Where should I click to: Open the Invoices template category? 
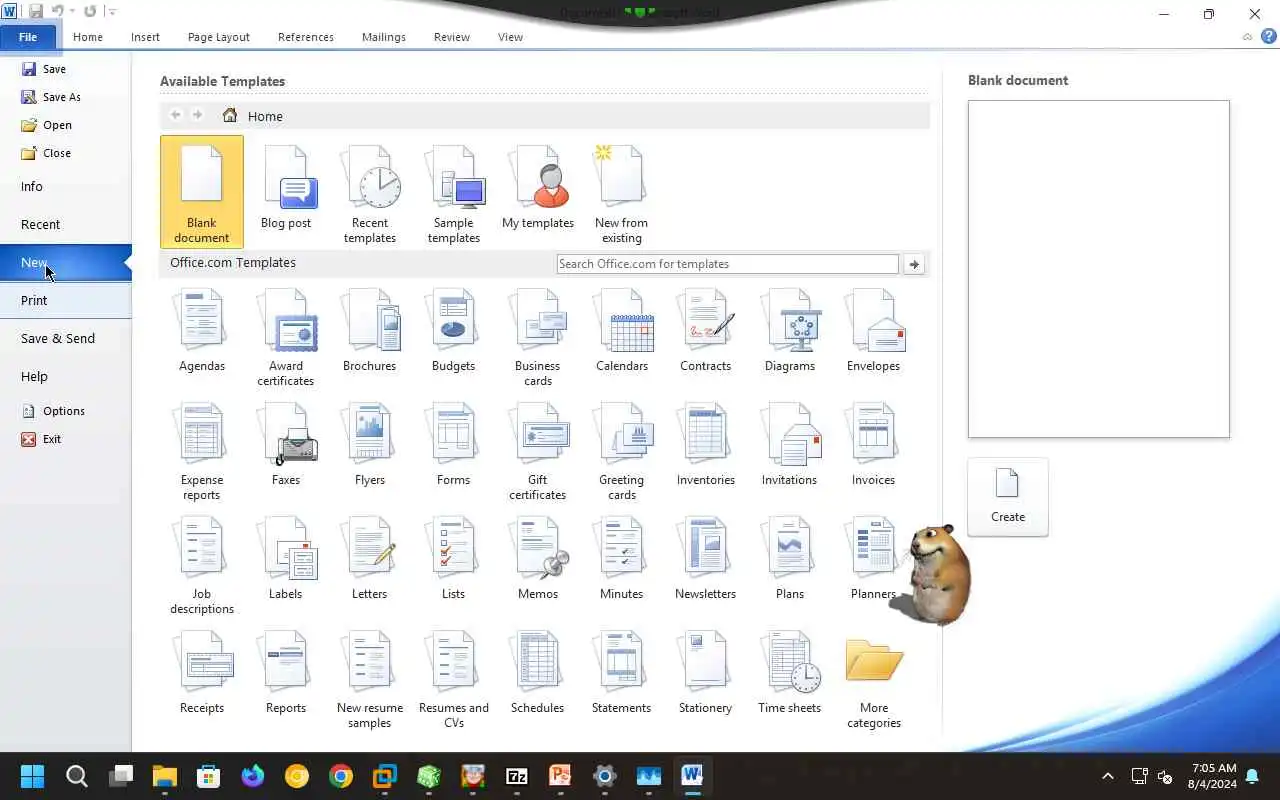[874, 445]
